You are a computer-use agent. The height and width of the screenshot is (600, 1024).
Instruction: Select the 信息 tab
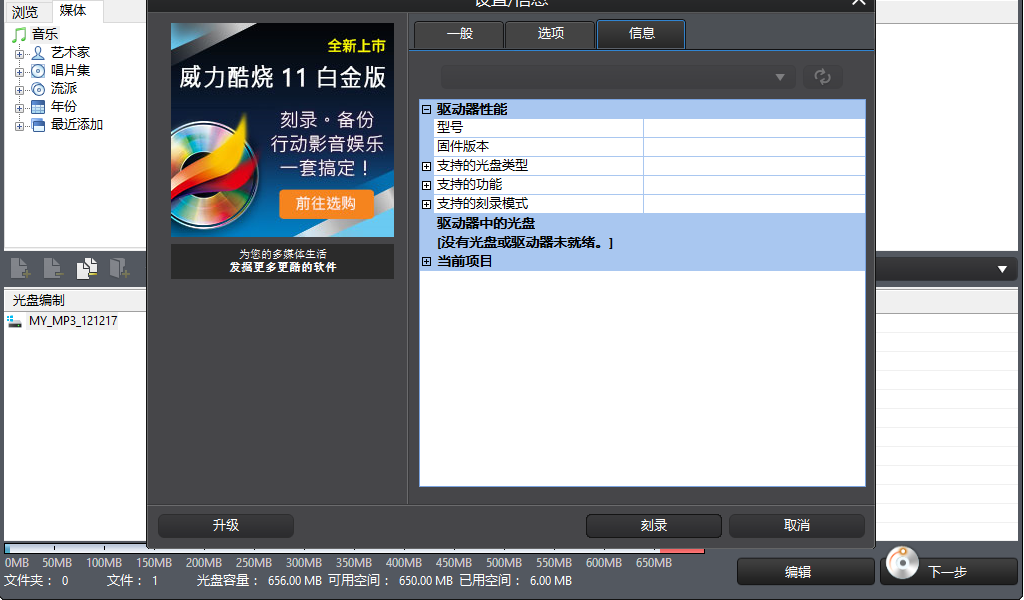(641, 34)
